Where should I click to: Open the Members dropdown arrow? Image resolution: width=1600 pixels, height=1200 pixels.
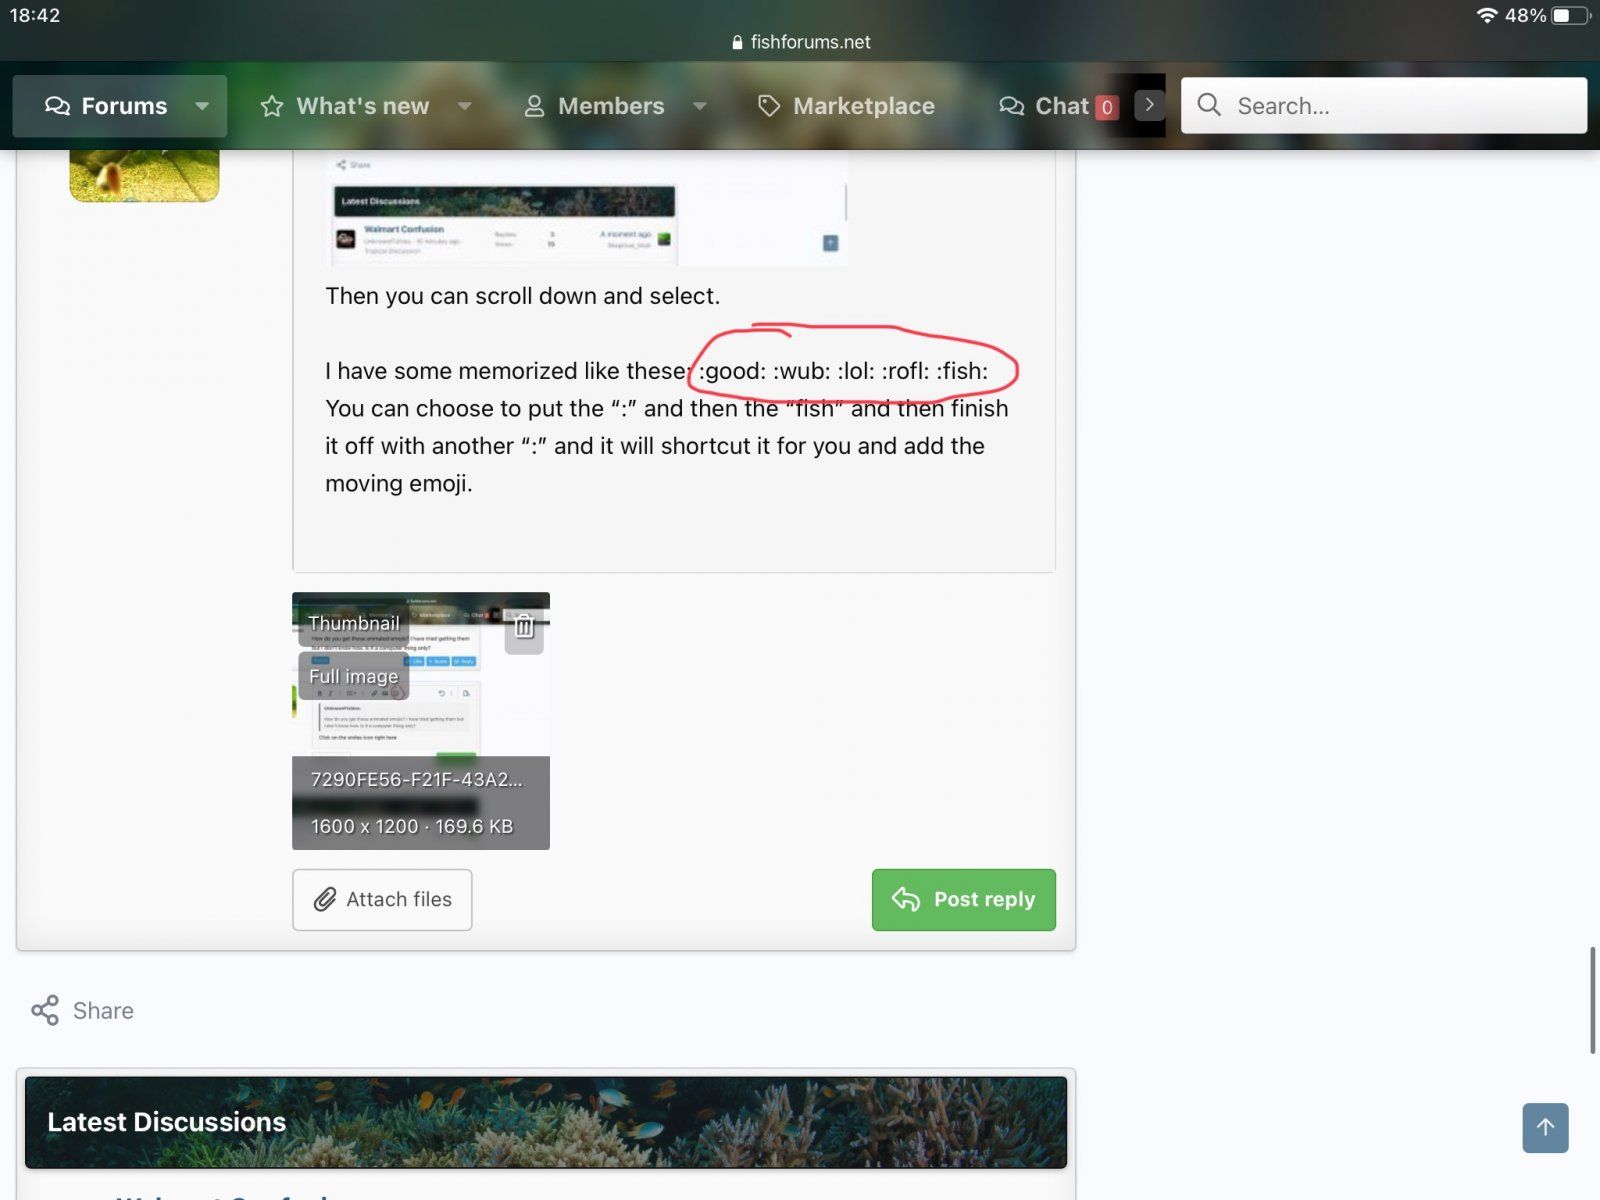tap(700, 106)
